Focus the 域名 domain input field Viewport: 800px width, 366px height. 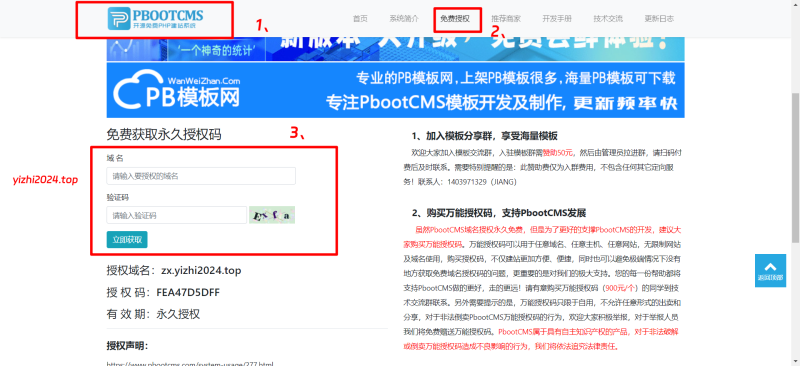coord(201,176)
